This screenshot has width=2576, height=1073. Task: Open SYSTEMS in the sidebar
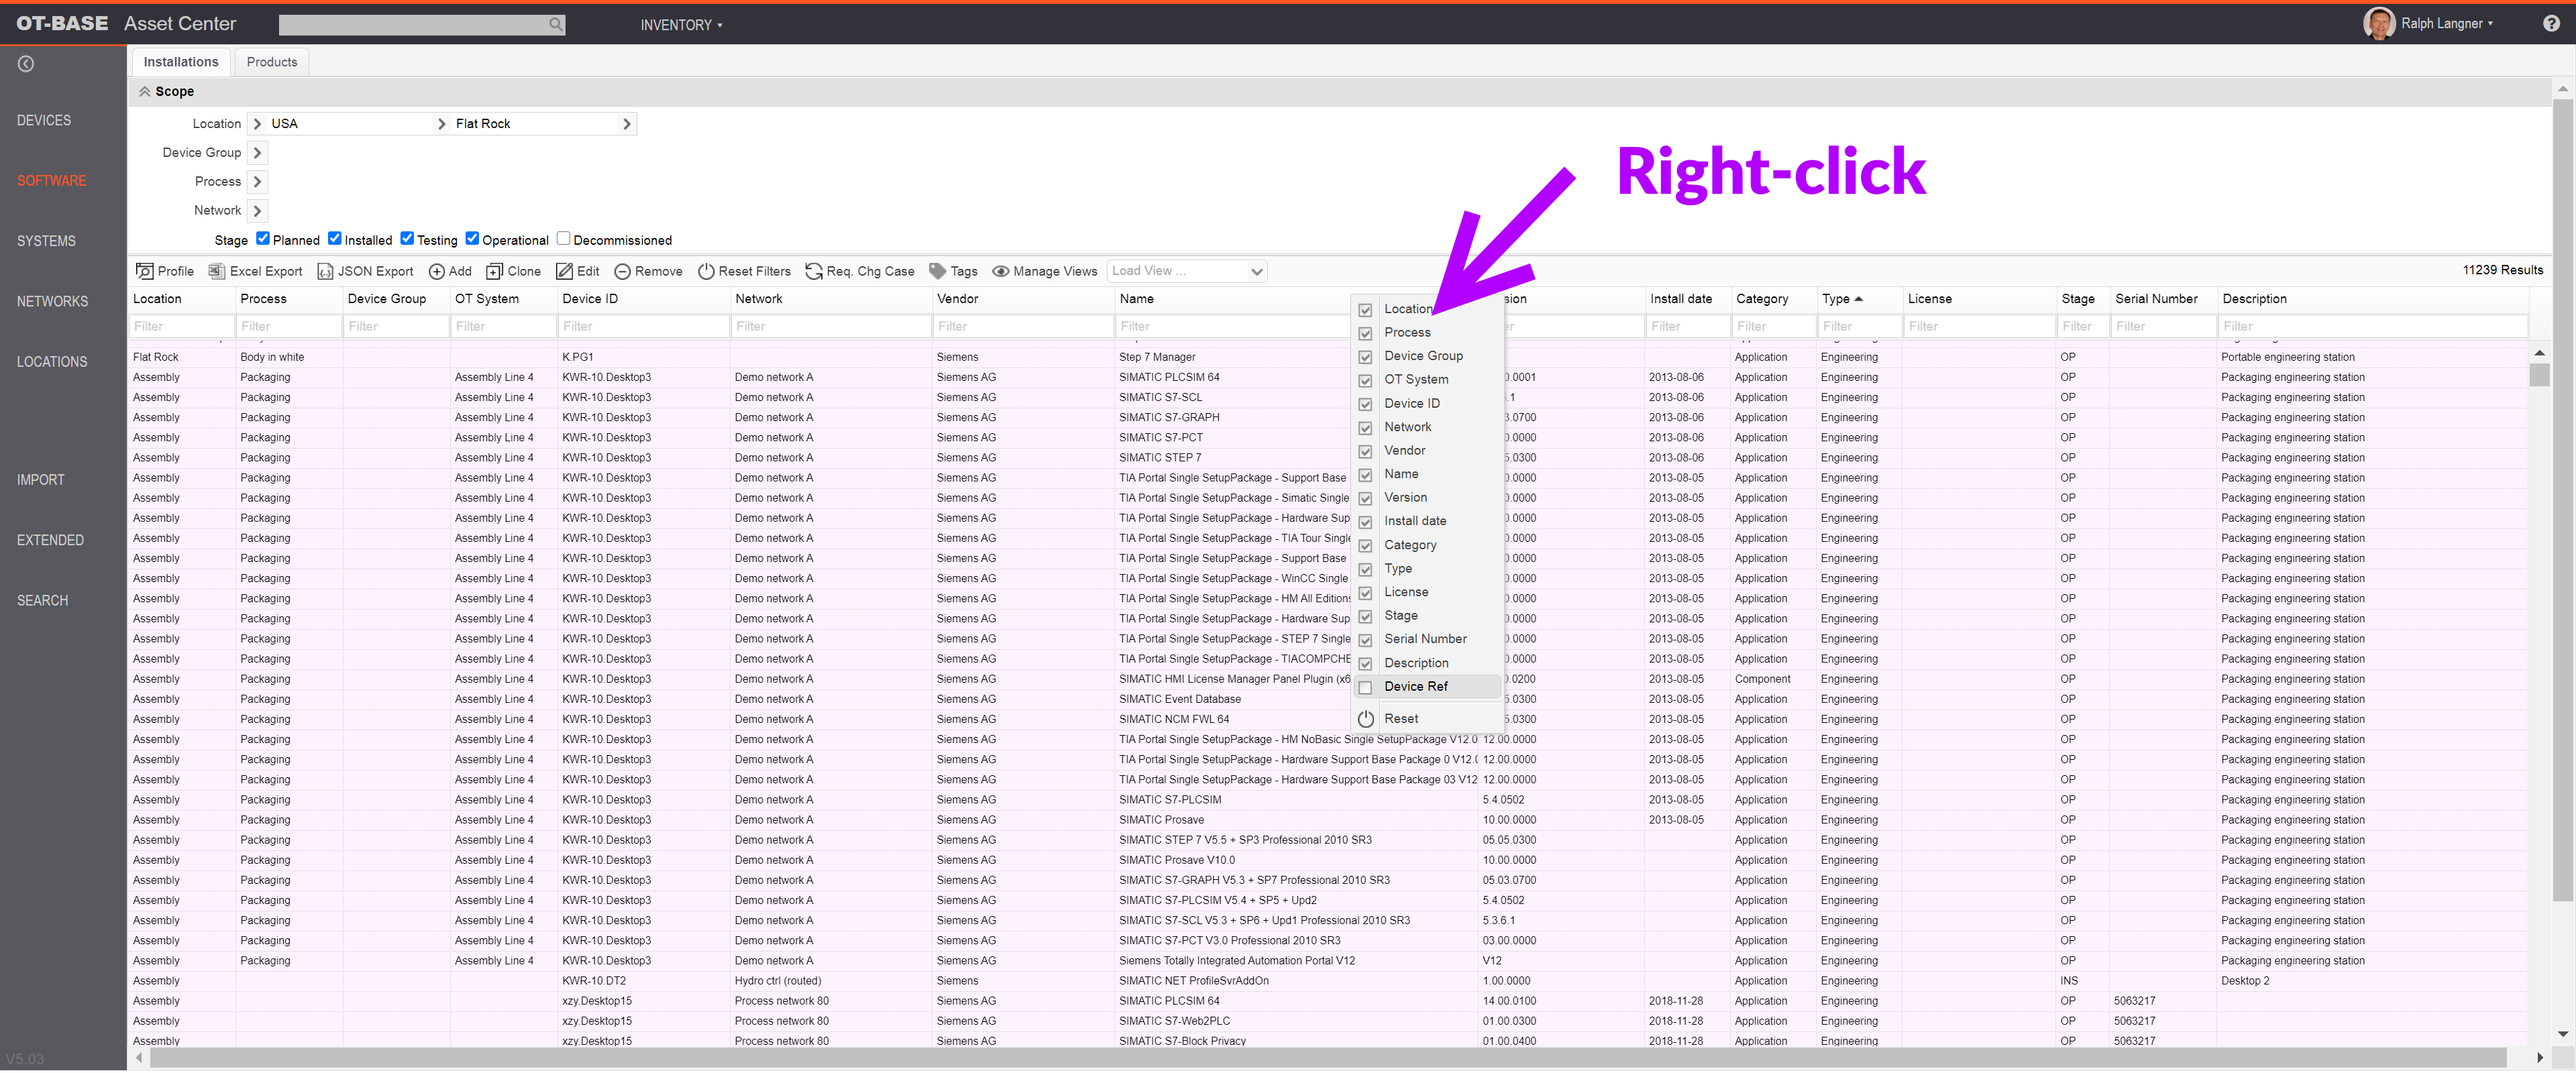(x=46, y=241)
